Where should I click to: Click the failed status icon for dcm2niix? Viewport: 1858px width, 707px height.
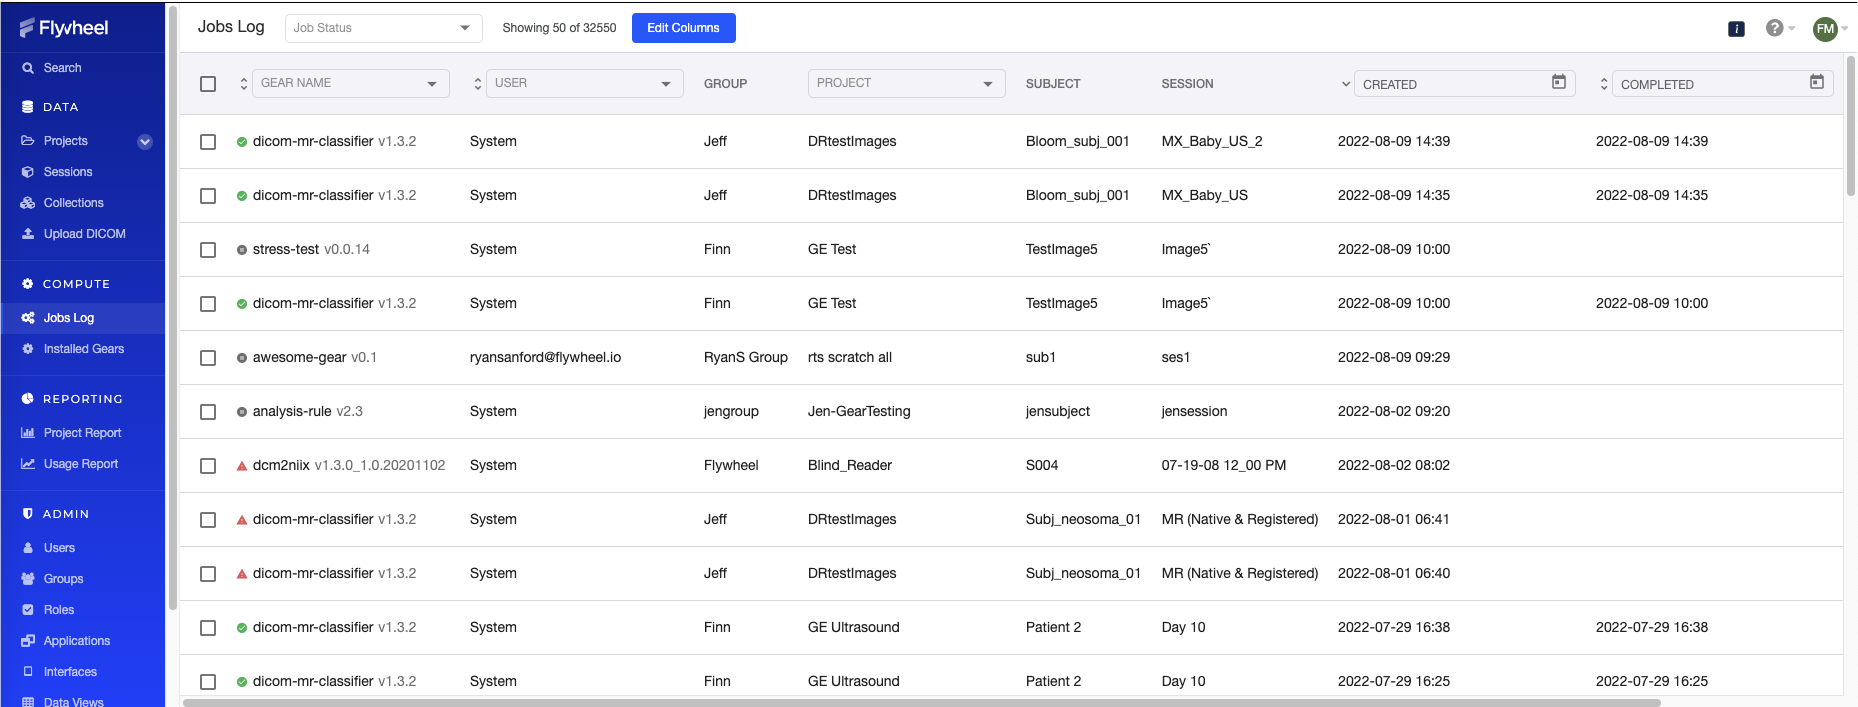click(x=242, y=466)
